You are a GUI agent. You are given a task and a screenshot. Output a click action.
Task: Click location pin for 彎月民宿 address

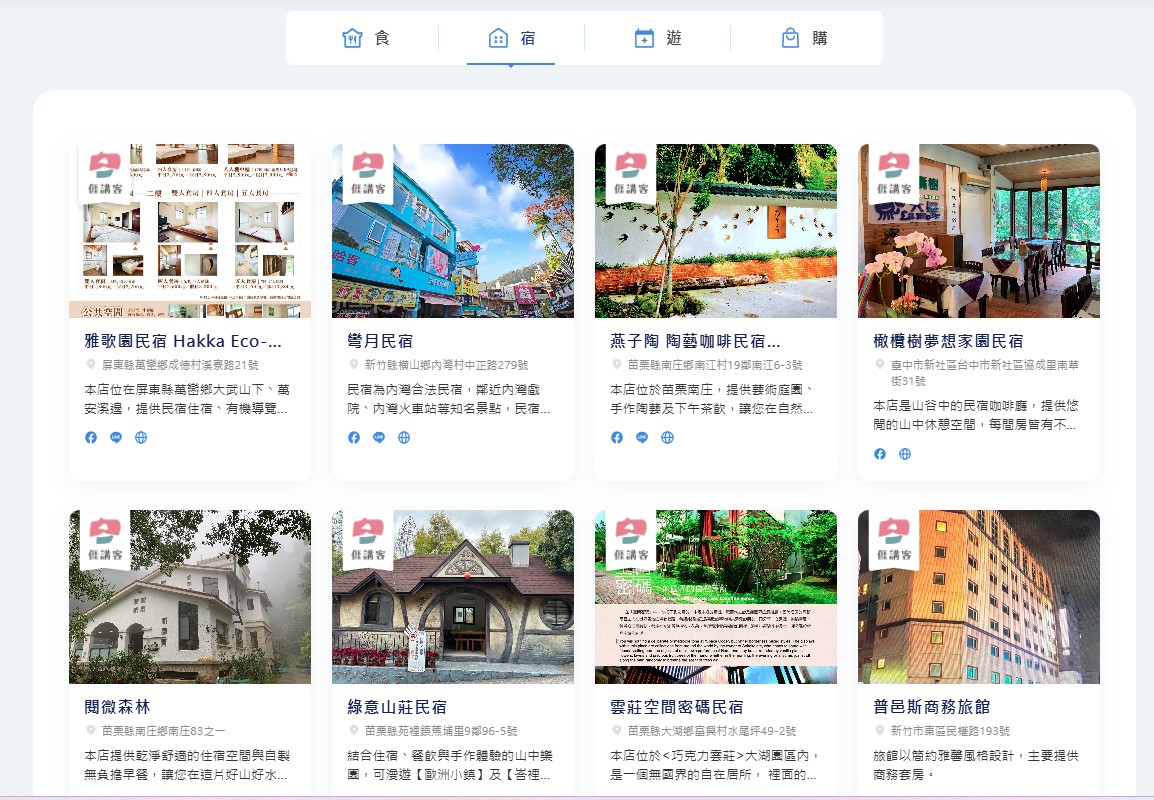[354, 364]
